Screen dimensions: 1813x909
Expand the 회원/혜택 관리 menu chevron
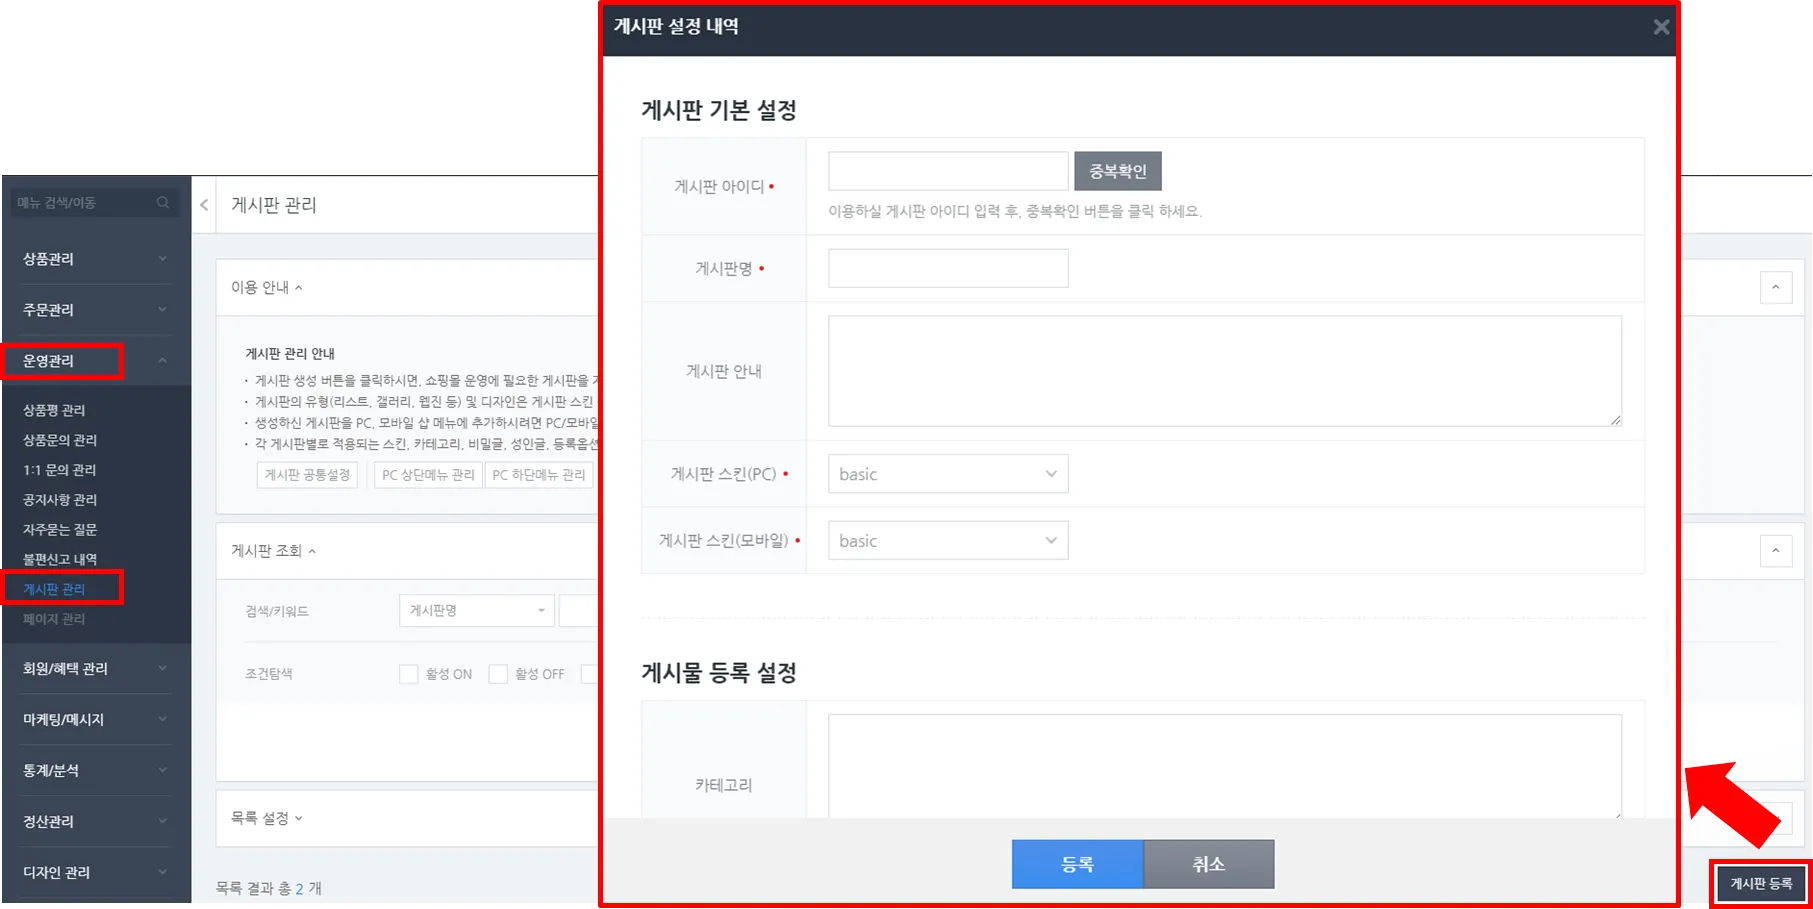point(163,668)
